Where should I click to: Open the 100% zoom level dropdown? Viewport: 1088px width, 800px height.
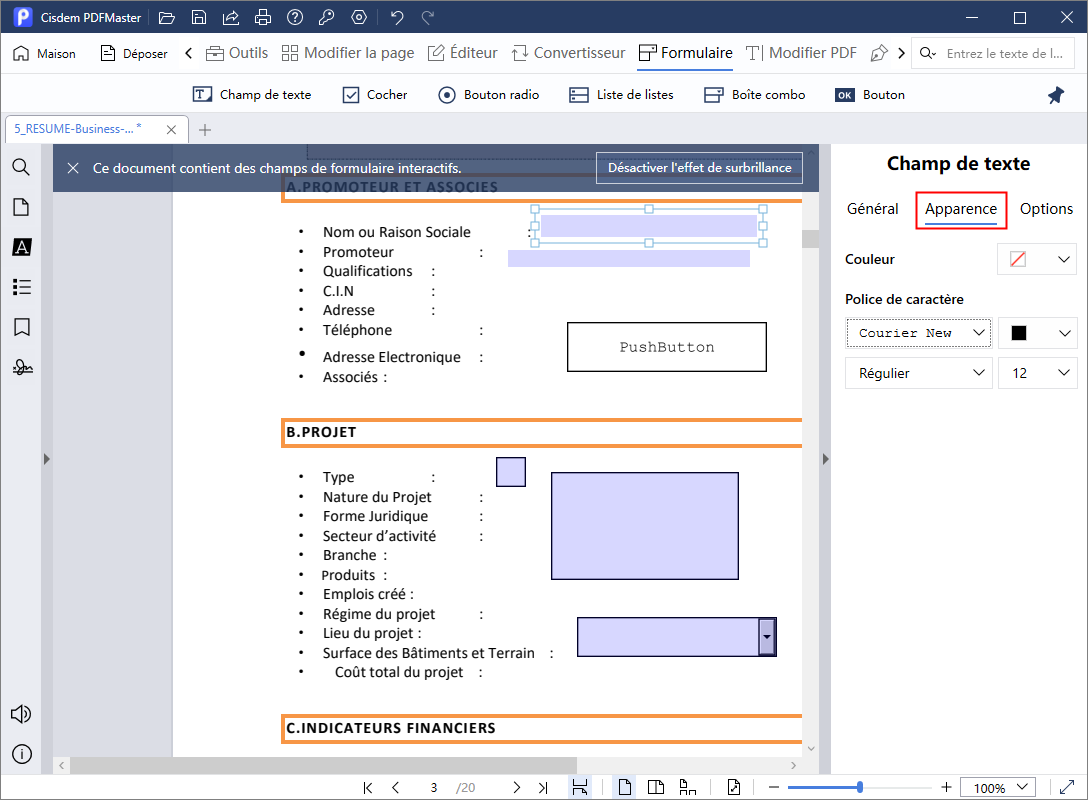[x=998, y=788]
